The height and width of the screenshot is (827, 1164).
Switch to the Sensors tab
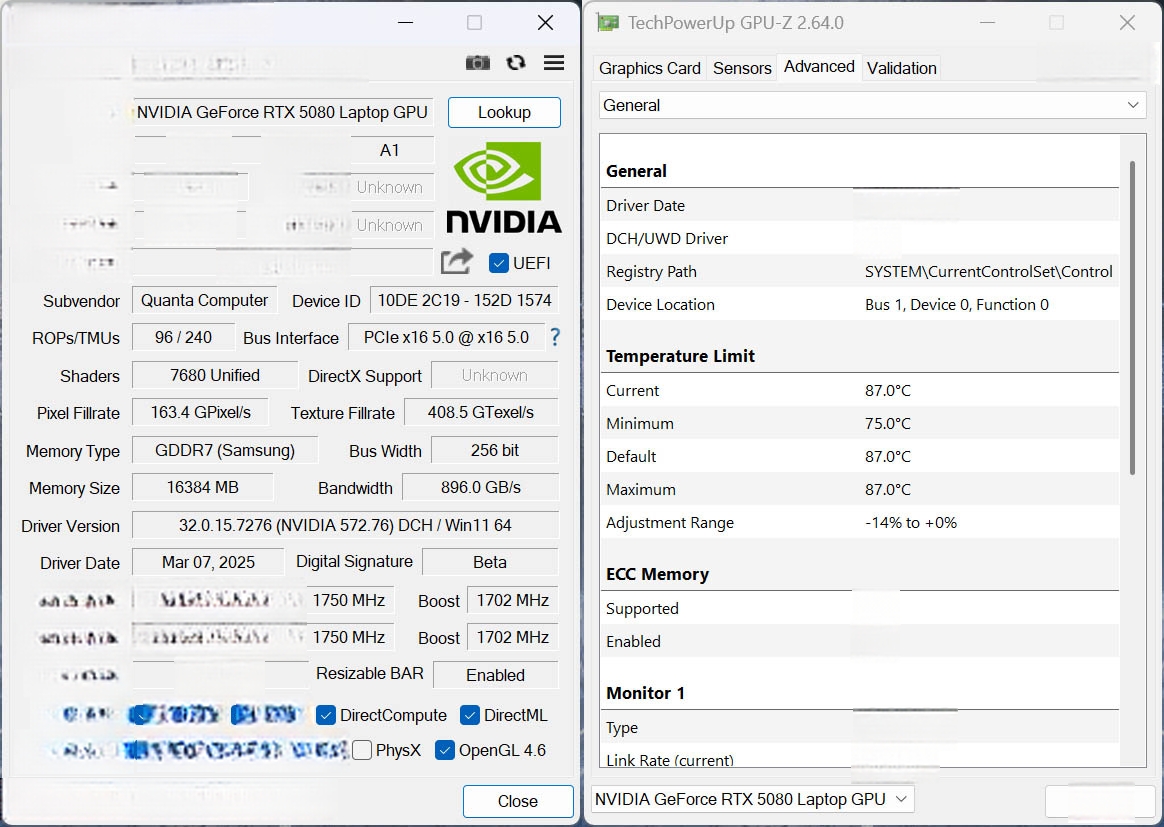pos(742,68)
